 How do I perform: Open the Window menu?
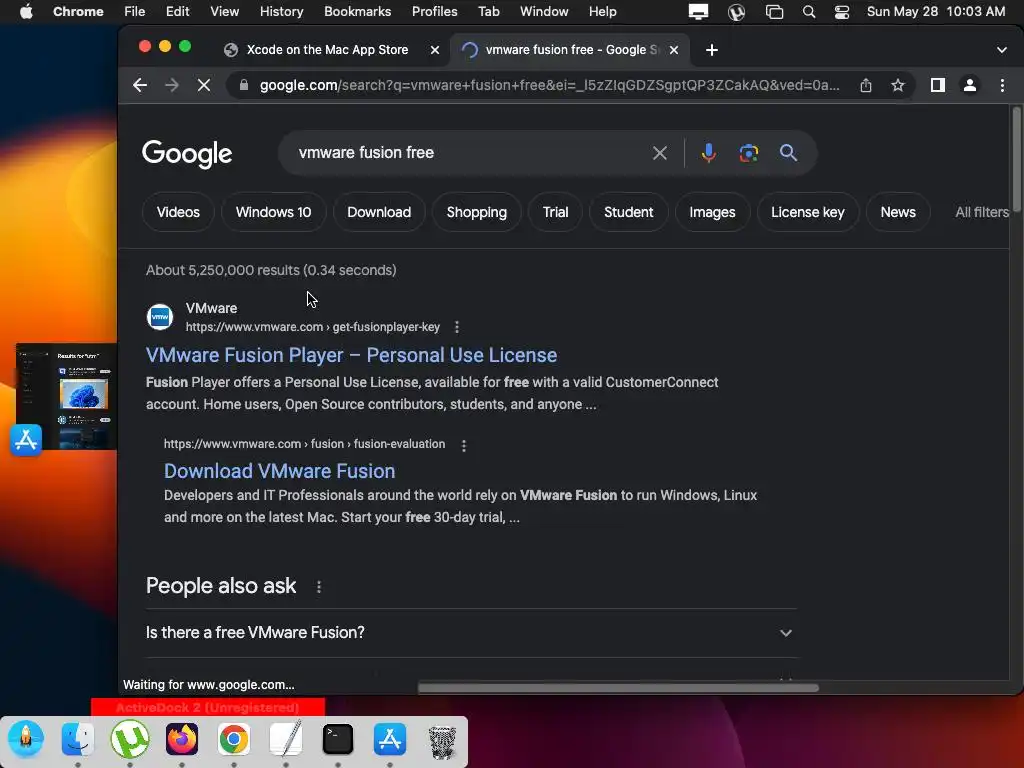click(x=544, y=12)
